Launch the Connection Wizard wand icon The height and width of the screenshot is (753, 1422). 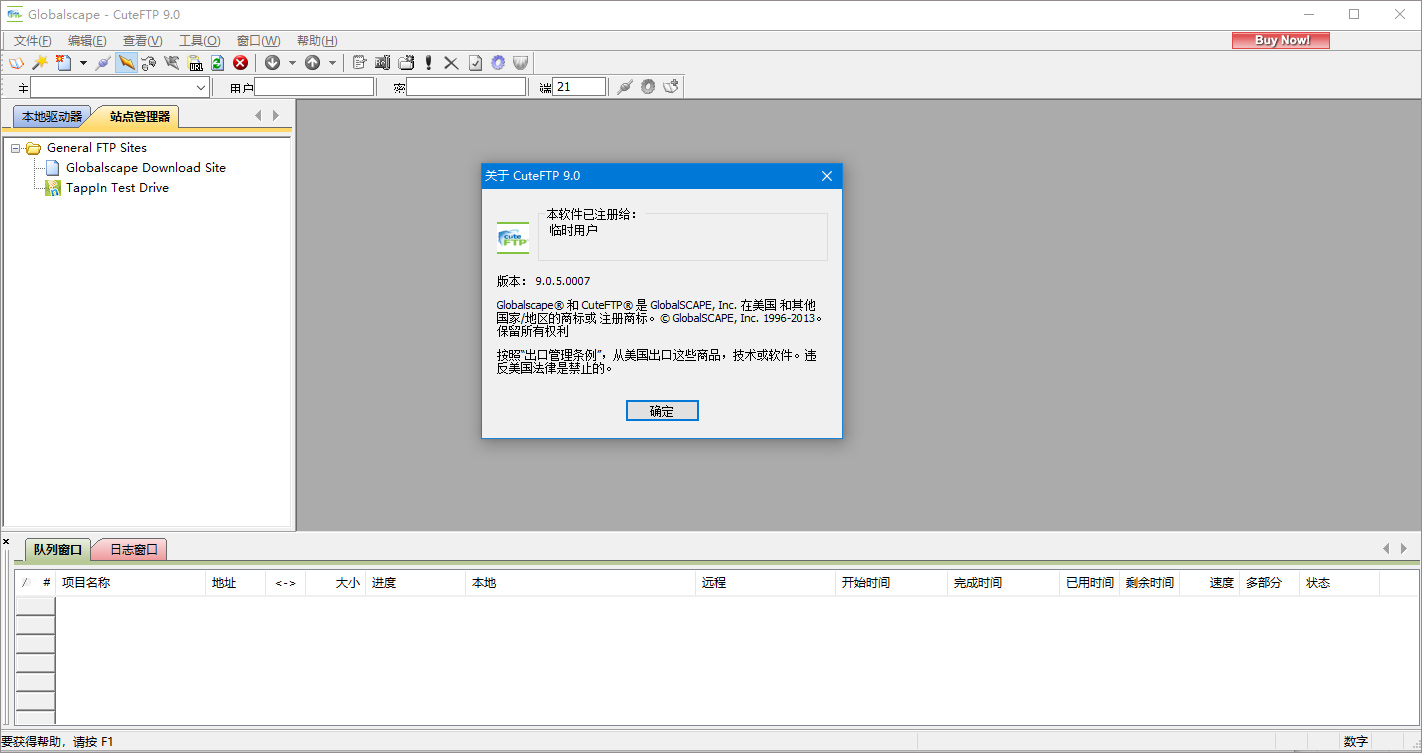[40, 63]
